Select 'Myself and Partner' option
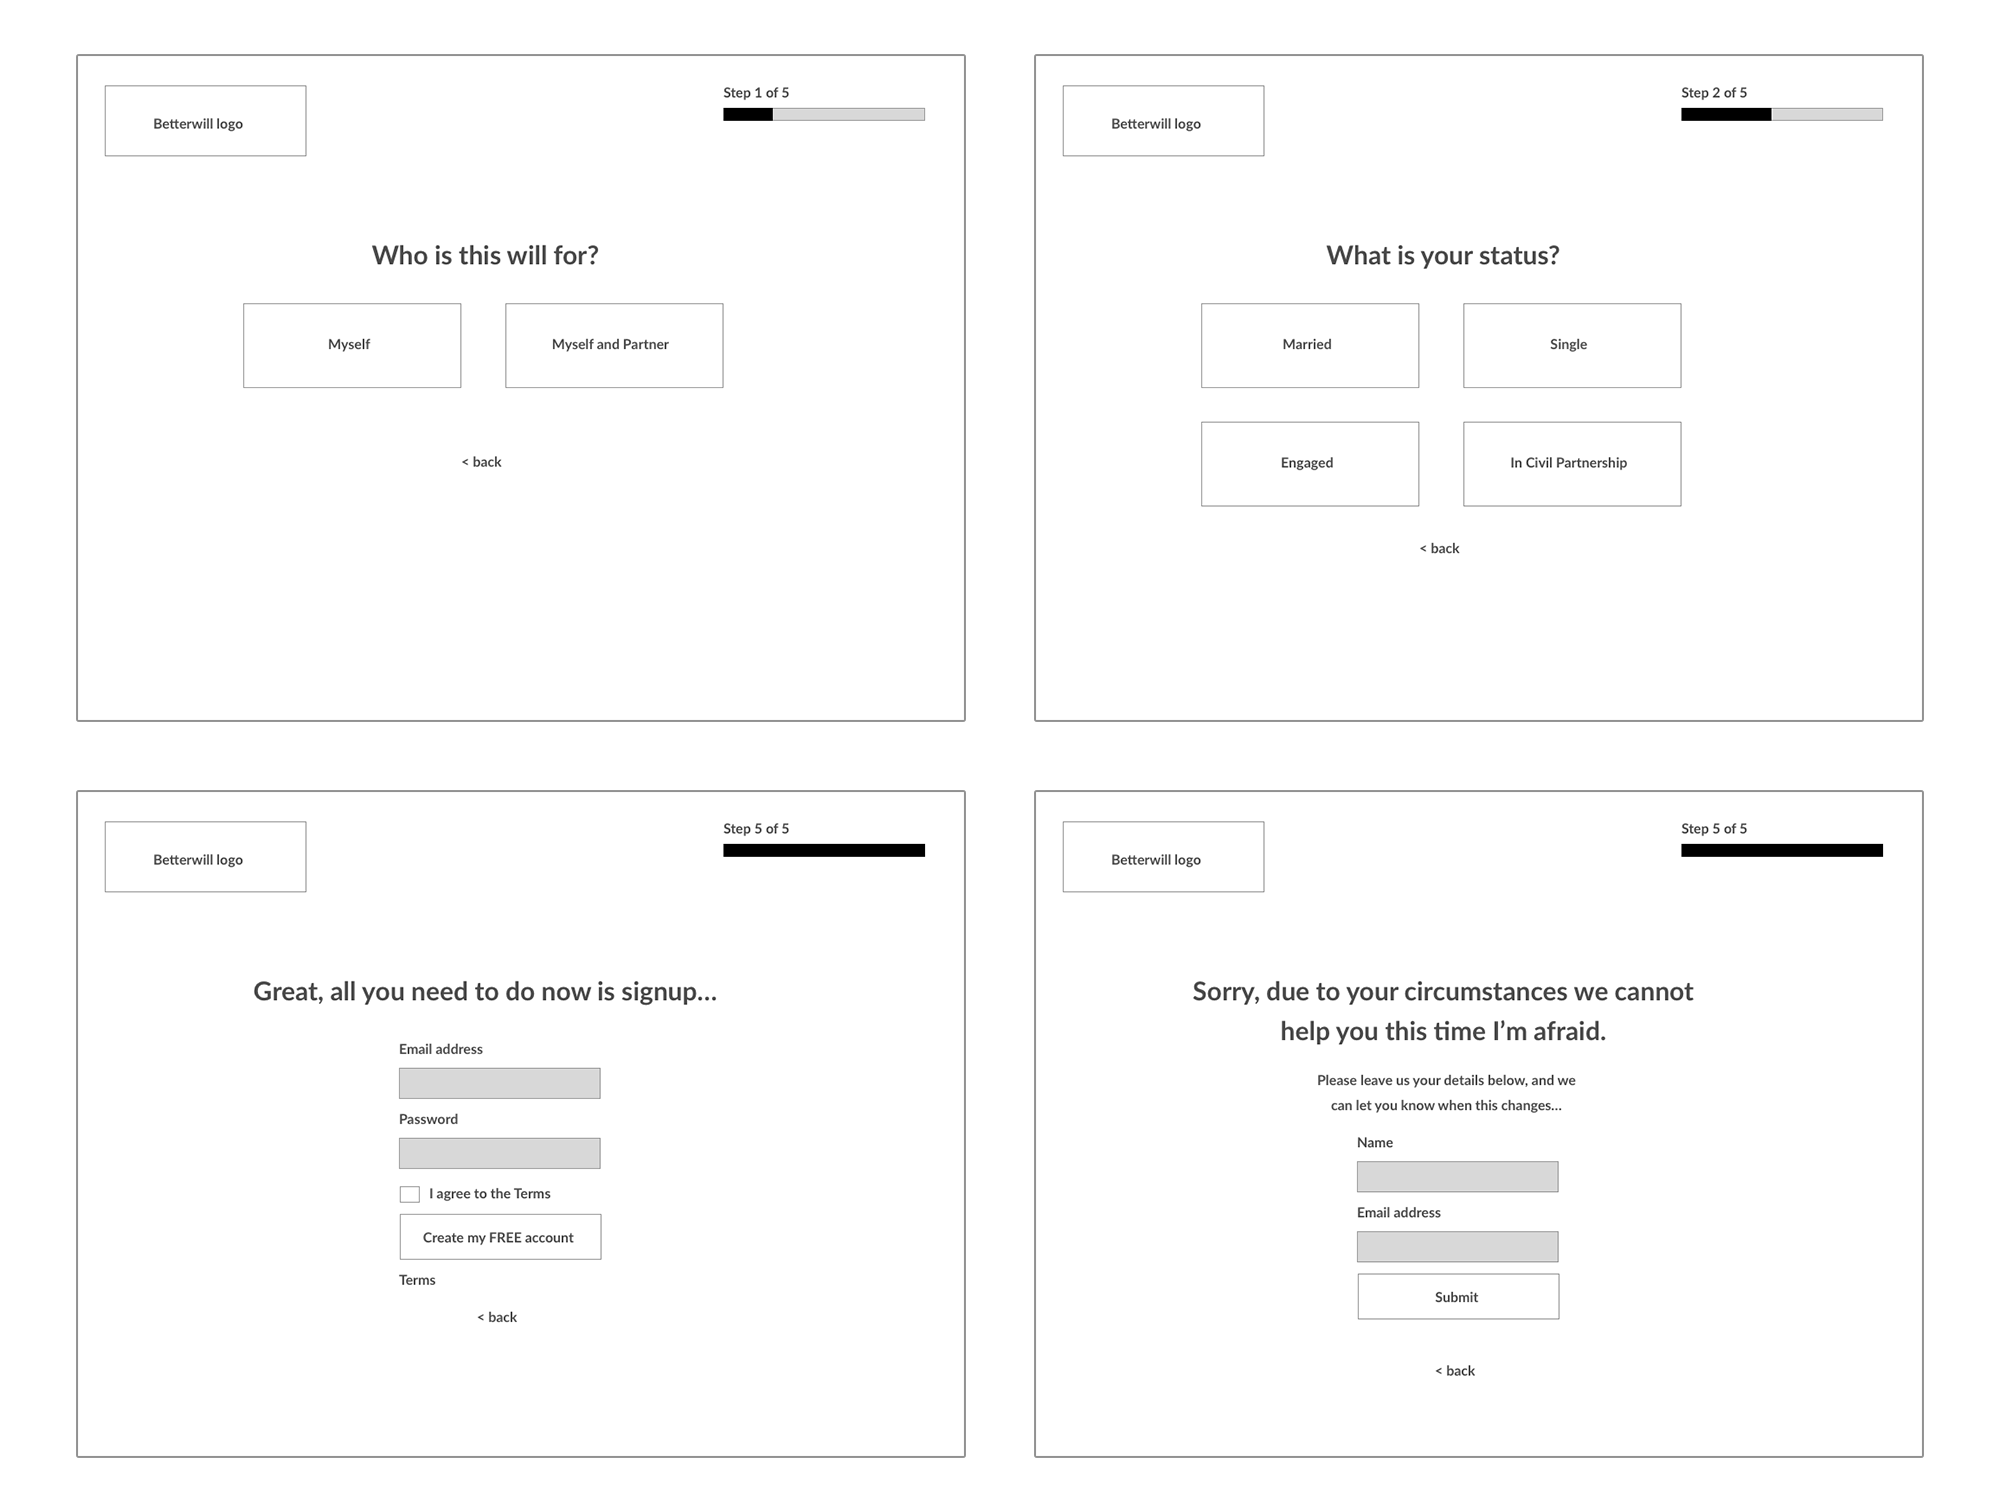2000x1500 pixels. click(611, 343)
